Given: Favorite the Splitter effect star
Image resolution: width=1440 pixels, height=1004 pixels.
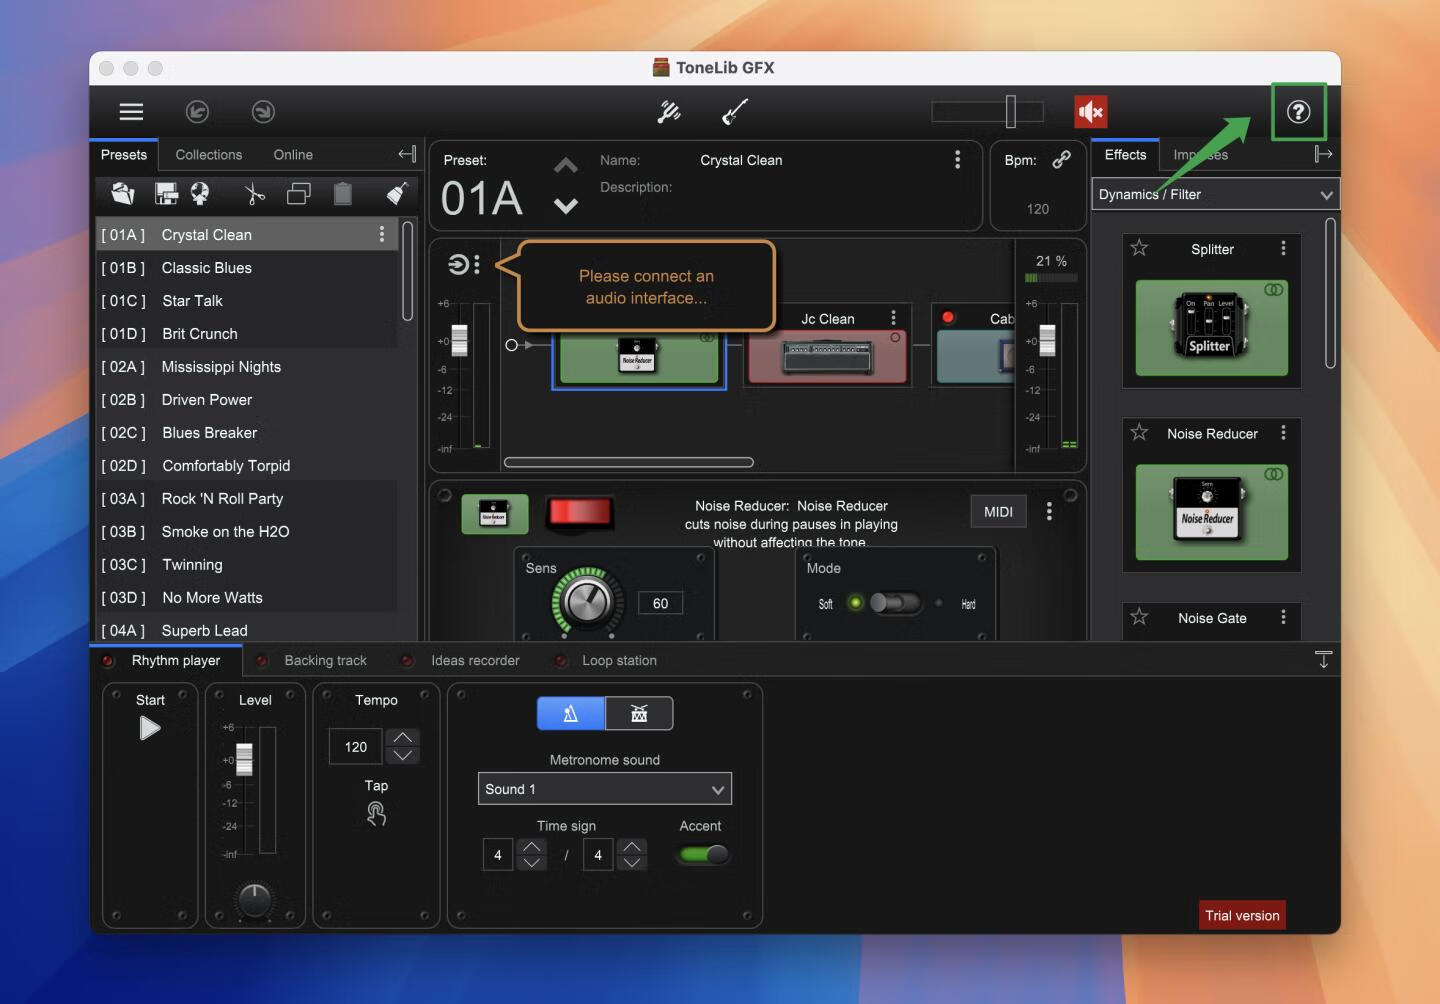Looking at the screenshot, I should pos(1139,248).
